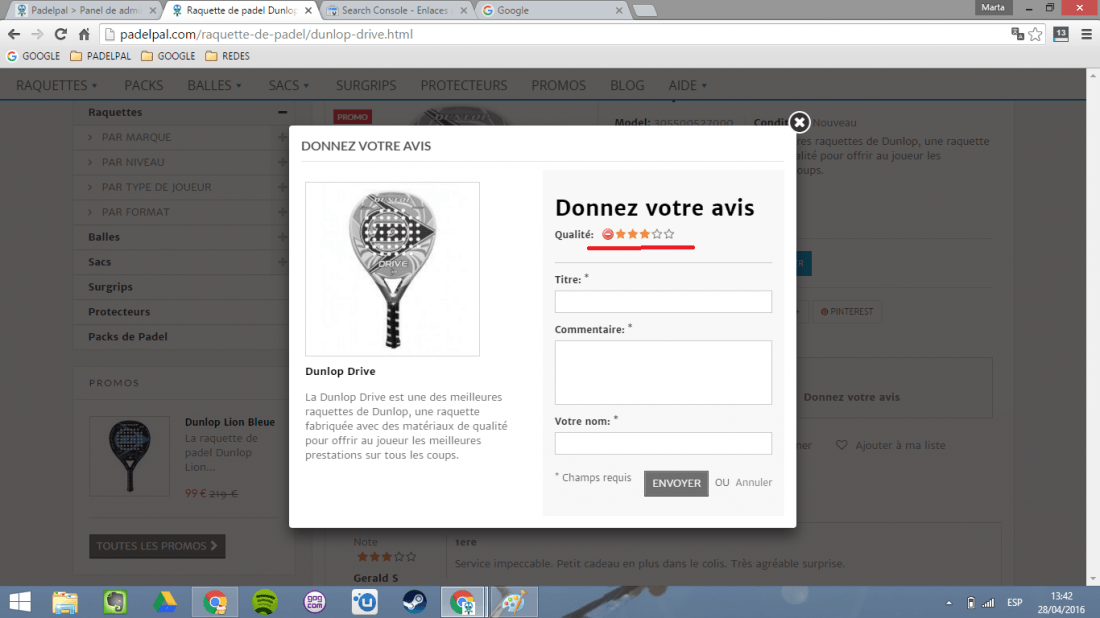Open Spotify from taskbar
This screenshot has height=618, width=1100.
(264, 602)
